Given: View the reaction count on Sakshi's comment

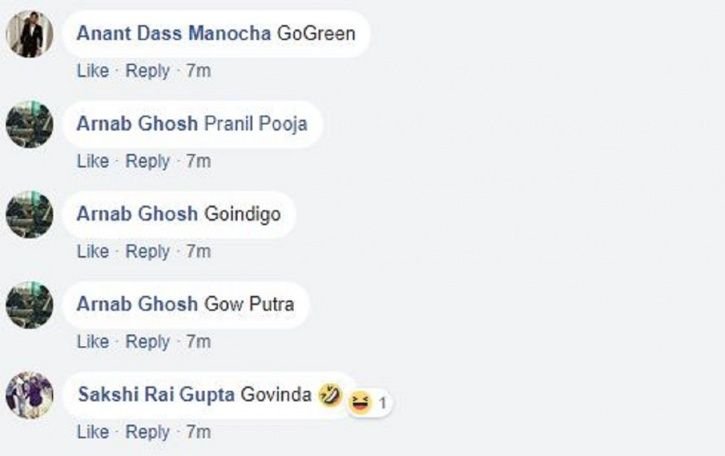Looking at the screenshot, I should [x=382, y=403].
